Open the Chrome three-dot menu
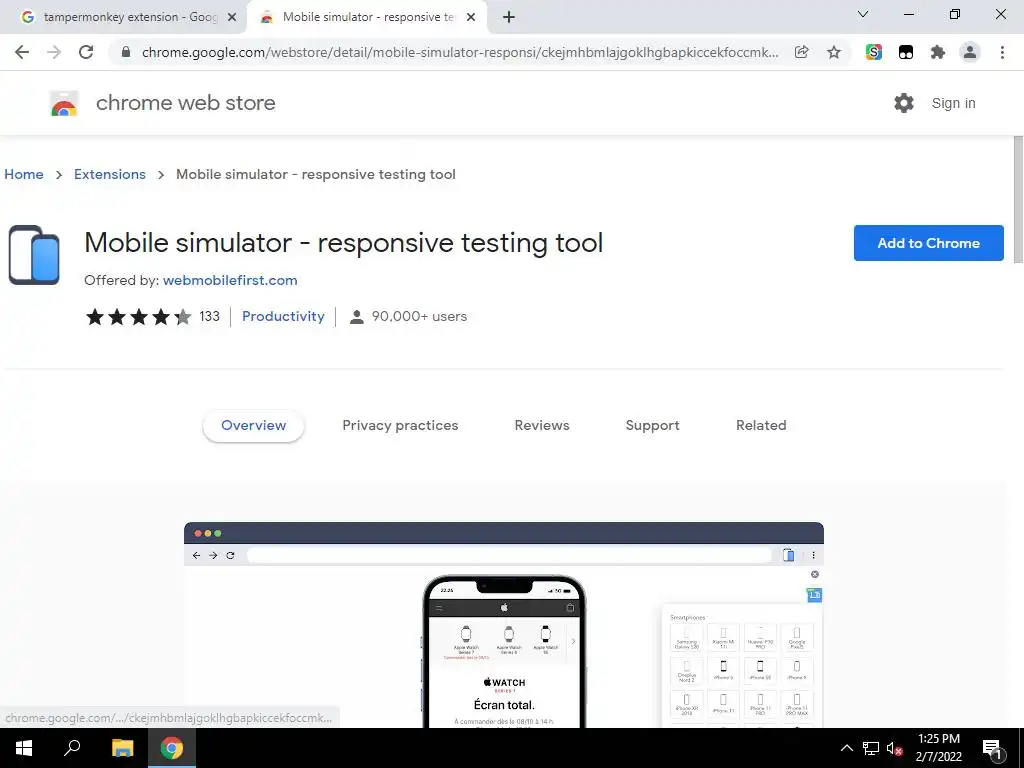This screenshot has width=1024, height=768. tap(1002, 52)
